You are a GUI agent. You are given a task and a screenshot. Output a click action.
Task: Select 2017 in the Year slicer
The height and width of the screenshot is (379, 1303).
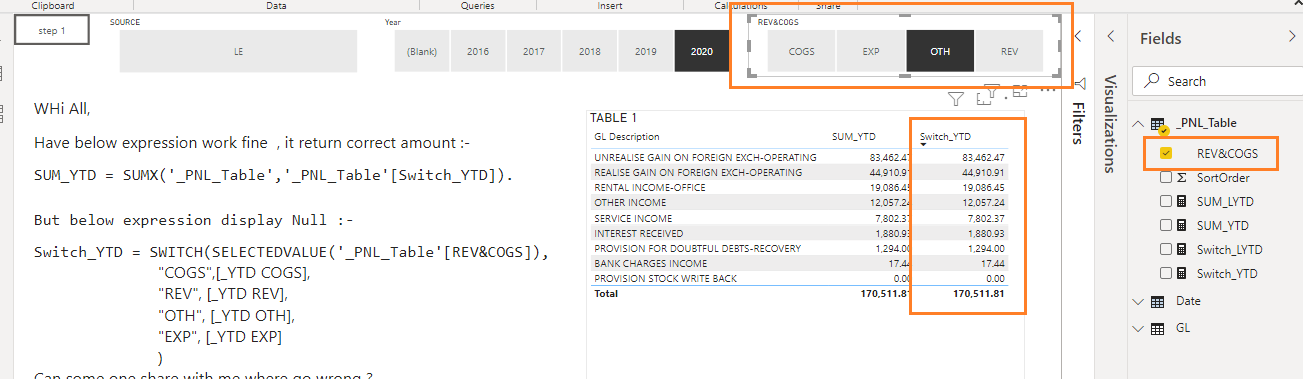pyautogui.click(x=534, y=50)
